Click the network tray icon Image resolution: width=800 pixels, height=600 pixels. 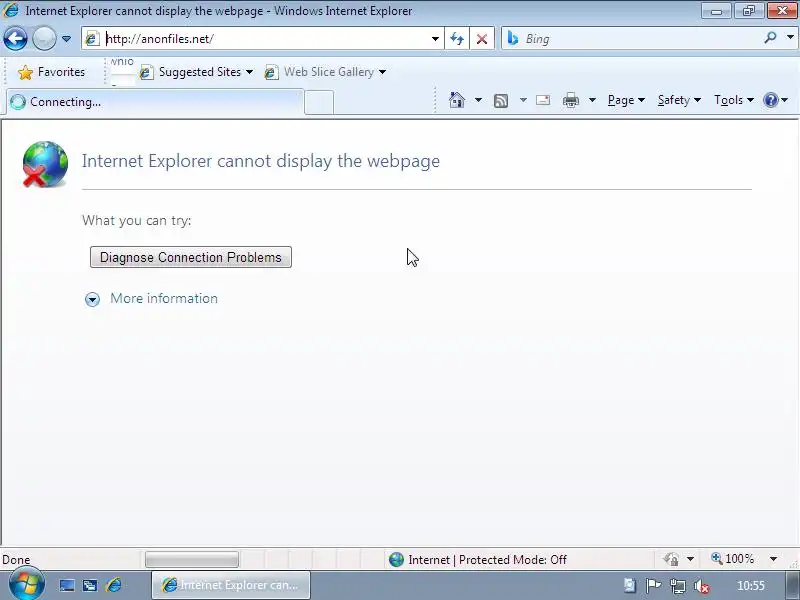point(678,586)
